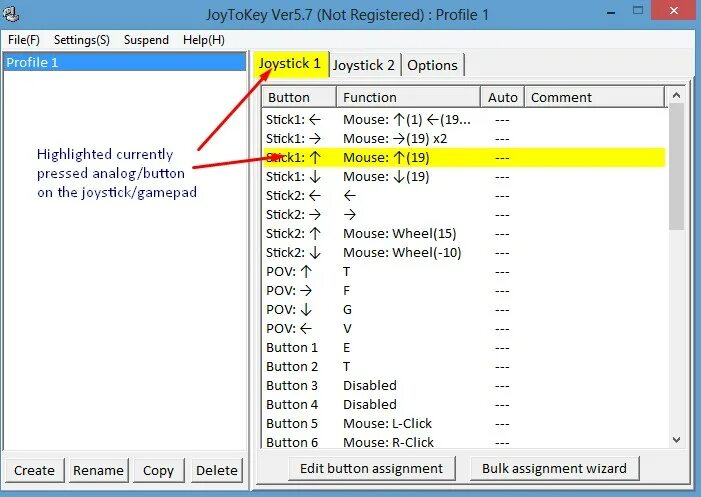
Task: Click the Rename profile button
Action: (x=98, y=470)
